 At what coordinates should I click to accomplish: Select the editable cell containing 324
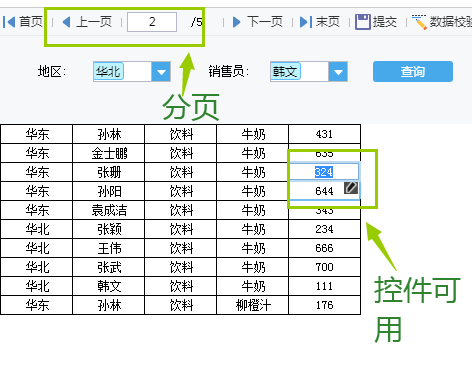point(324,172)
